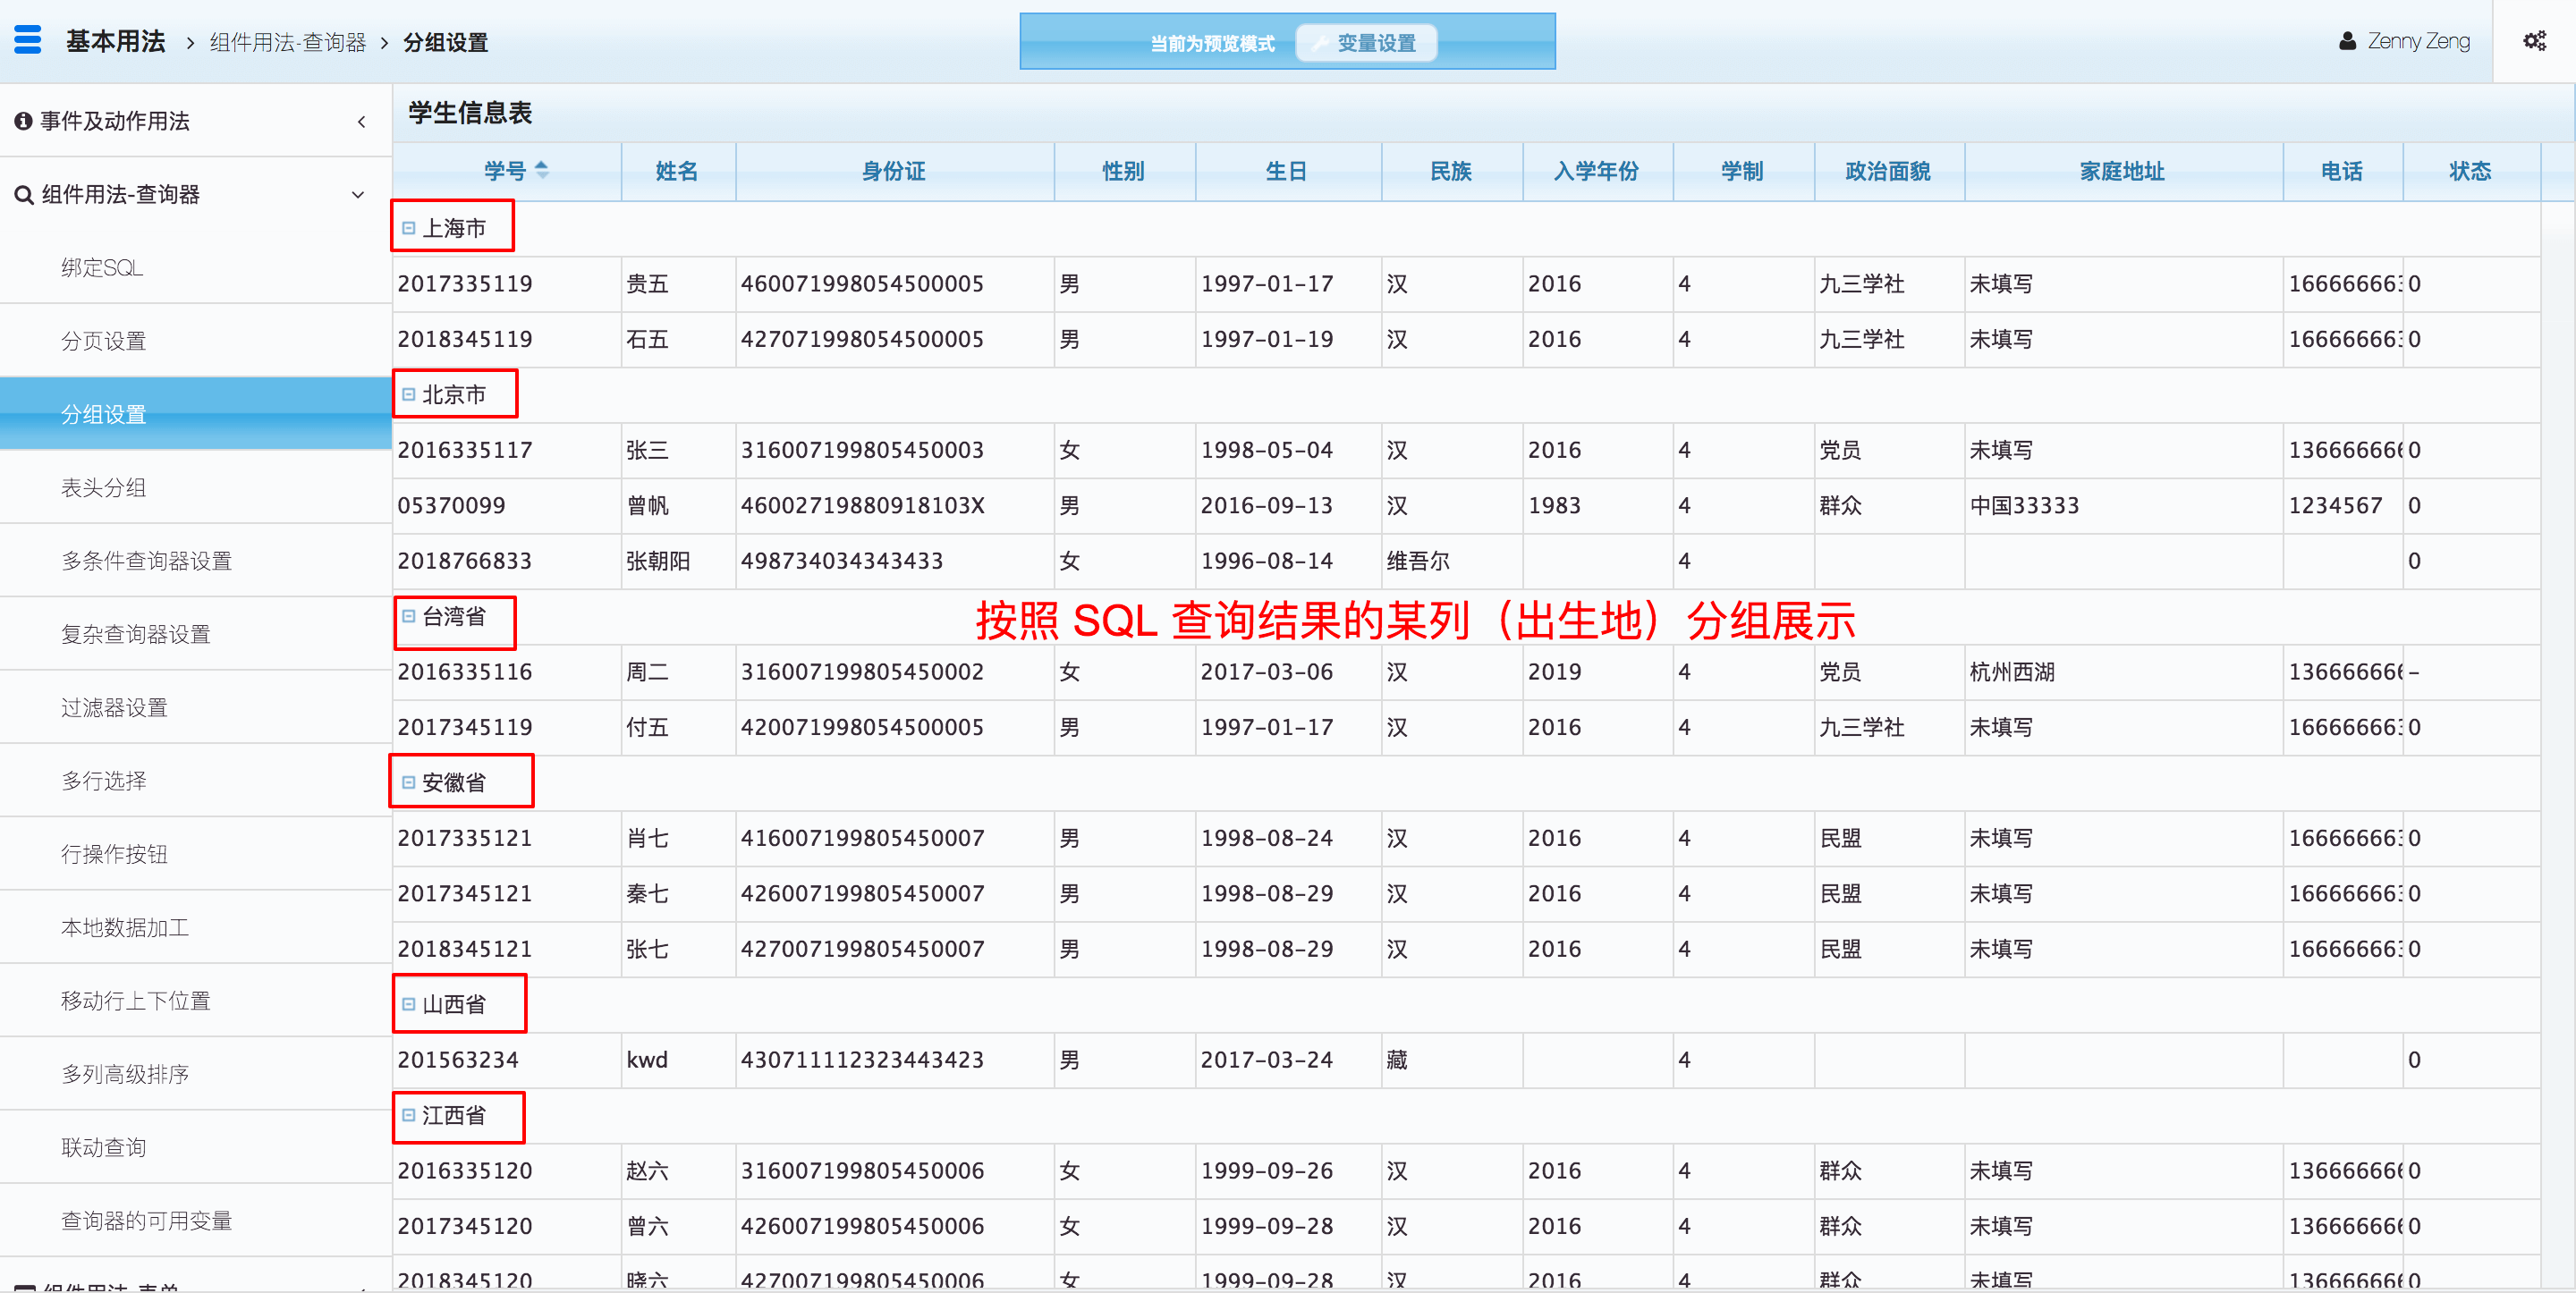Open the hamburger menu icon
The image size is (2576, 1293).
click(x=28, y=40)
